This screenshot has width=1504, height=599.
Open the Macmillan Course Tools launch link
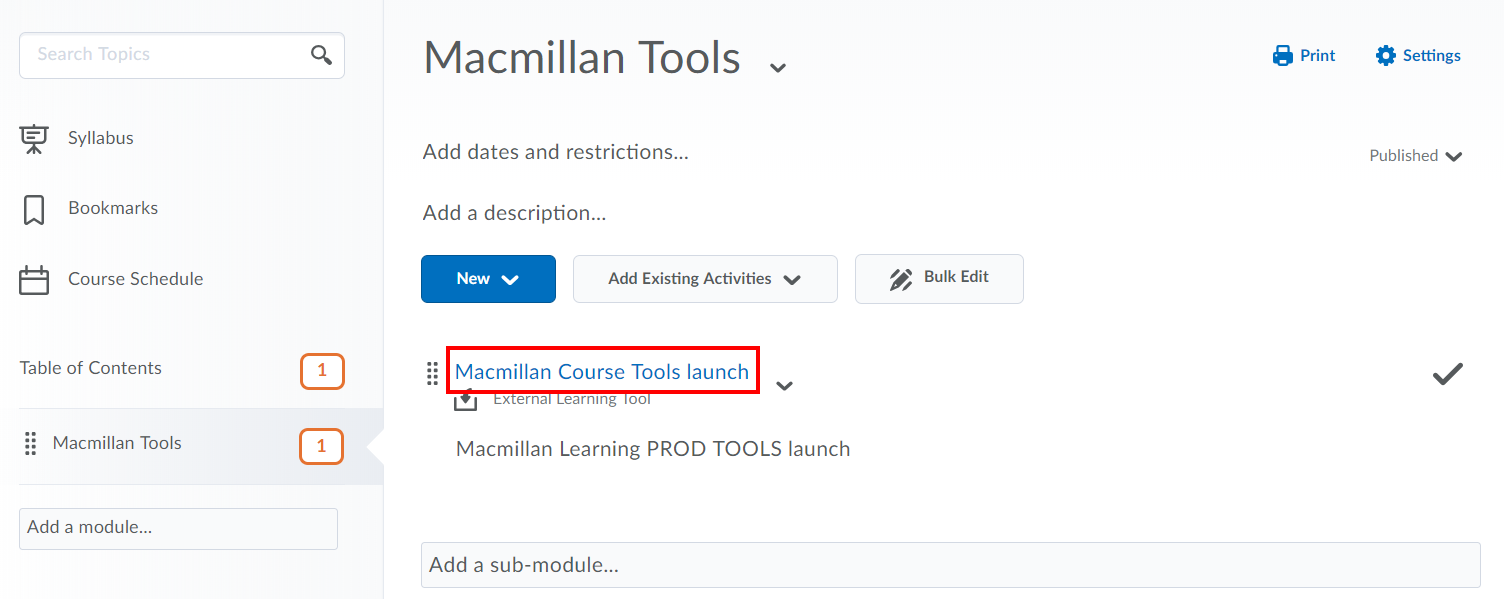tap(602, 370)
